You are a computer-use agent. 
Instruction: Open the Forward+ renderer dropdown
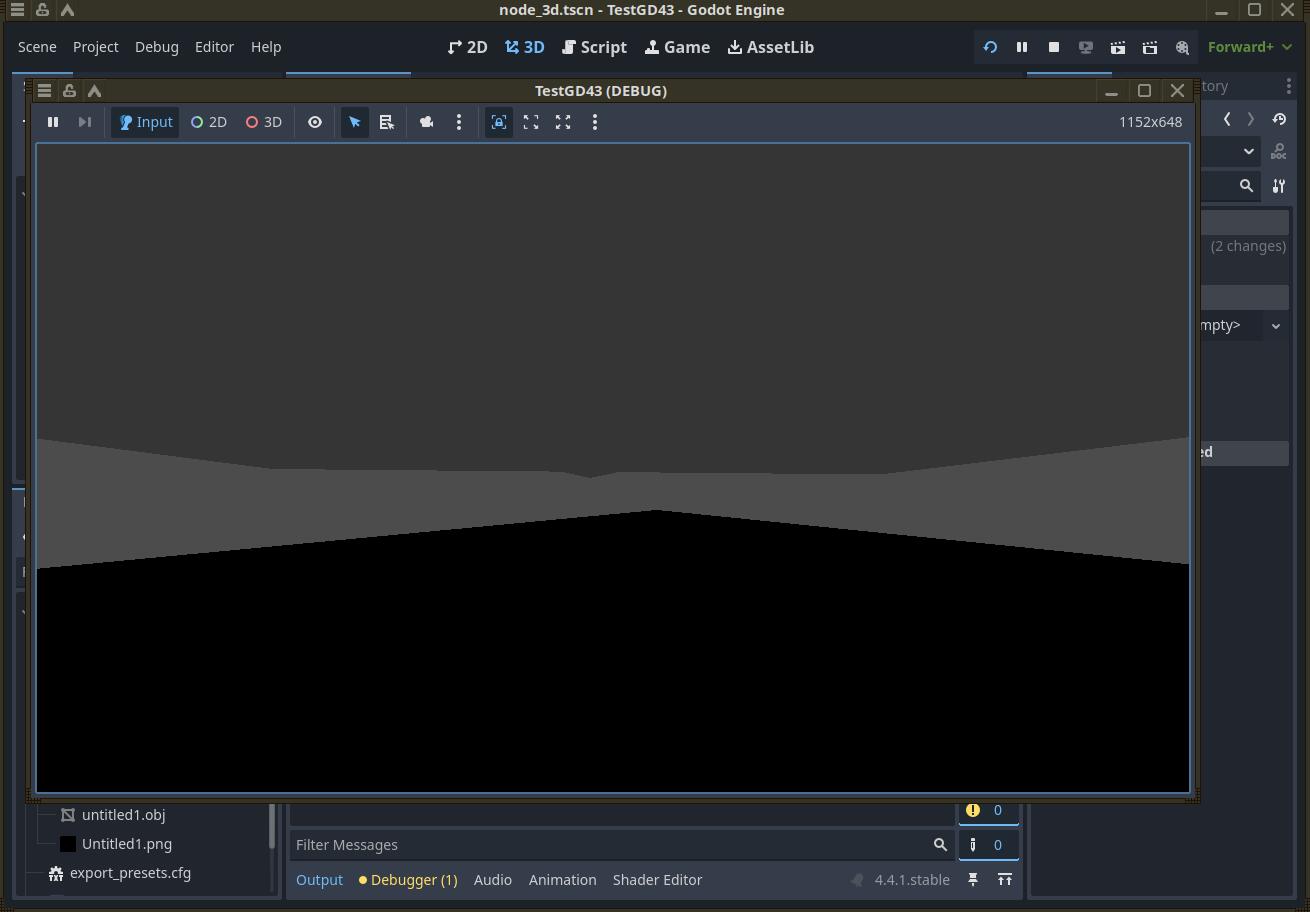pyautogui.click(x=1250, y=47)
